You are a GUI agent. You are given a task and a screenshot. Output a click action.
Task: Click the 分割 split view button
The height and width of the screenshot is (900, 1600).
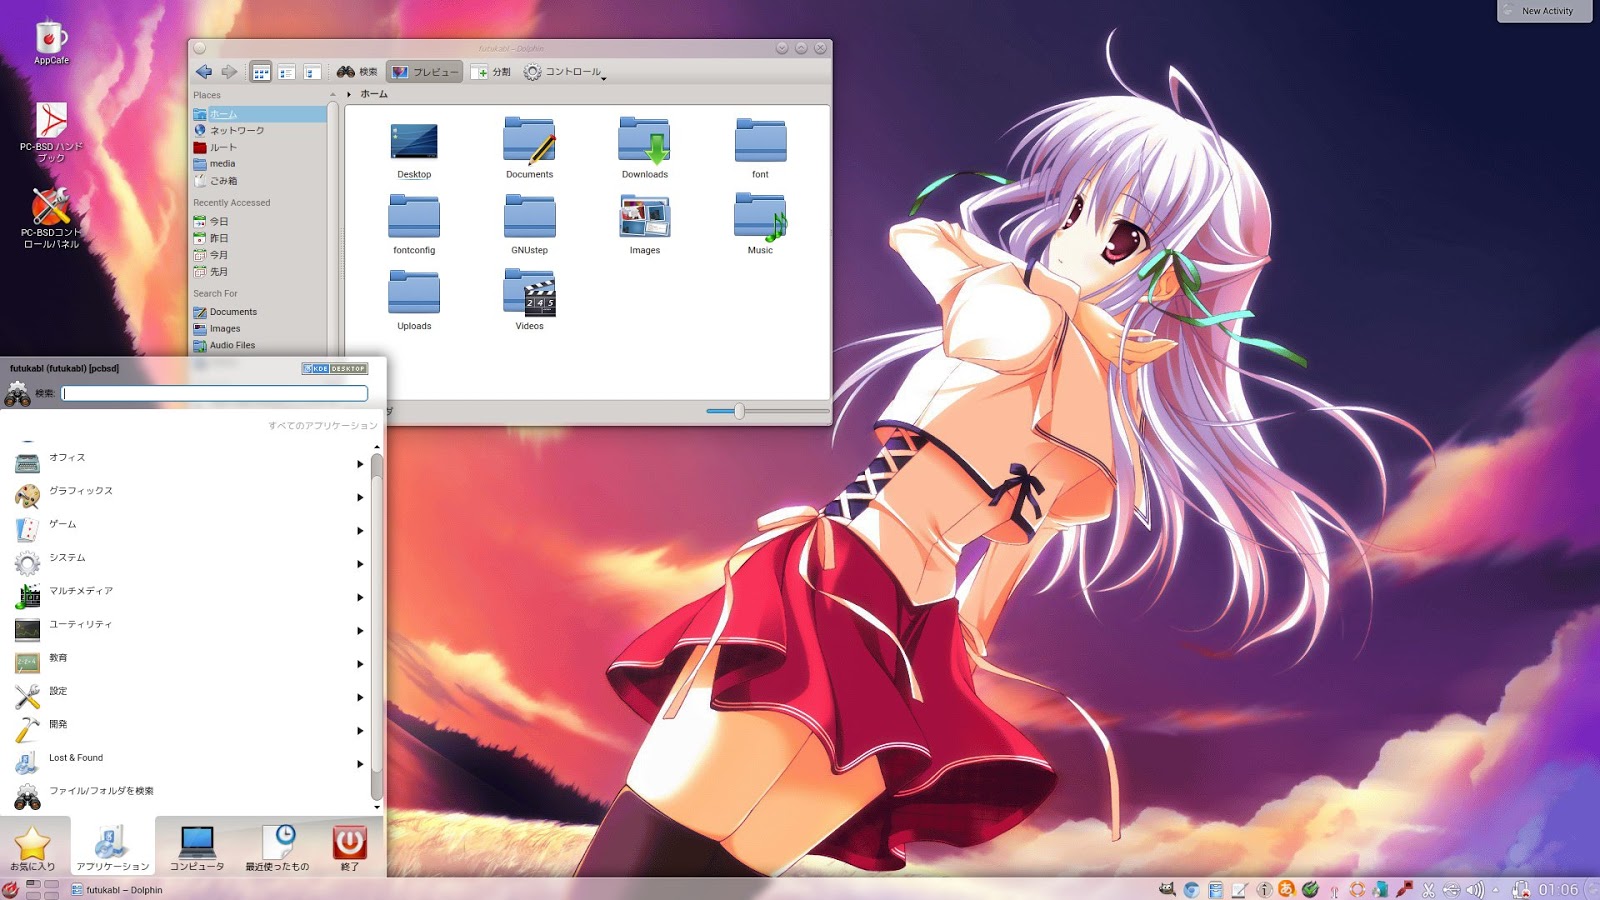pyautogui.click(x=491, y=72)
